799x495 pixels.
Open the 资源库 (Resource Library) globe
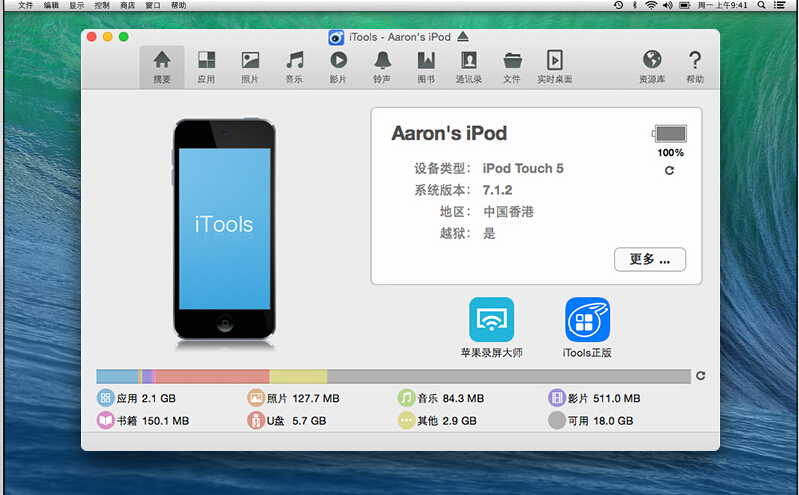[652, 66]
